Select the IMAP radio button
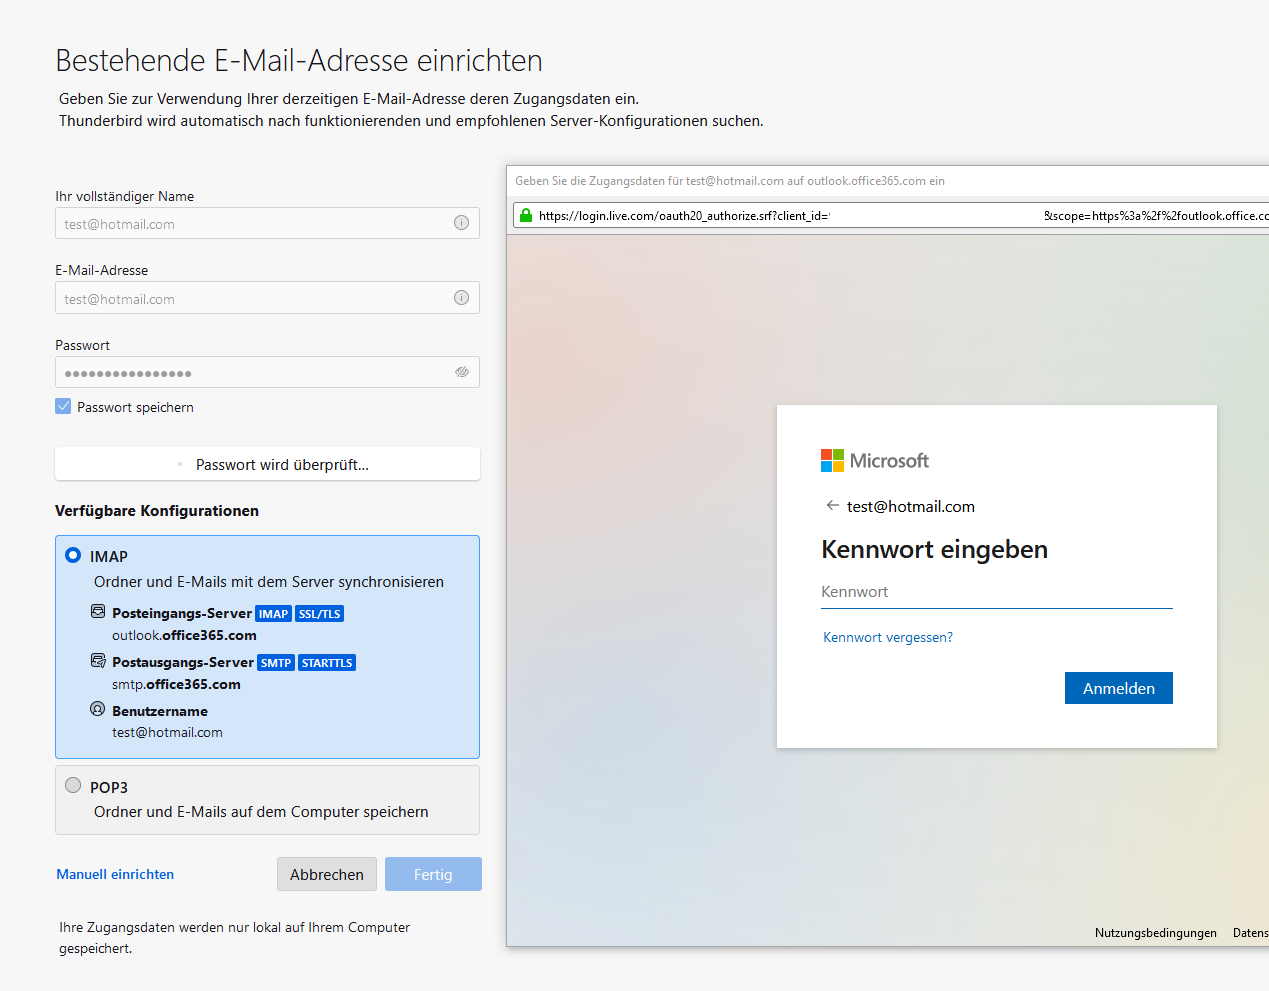1269x991 pixels. click(x=73, y=555)
